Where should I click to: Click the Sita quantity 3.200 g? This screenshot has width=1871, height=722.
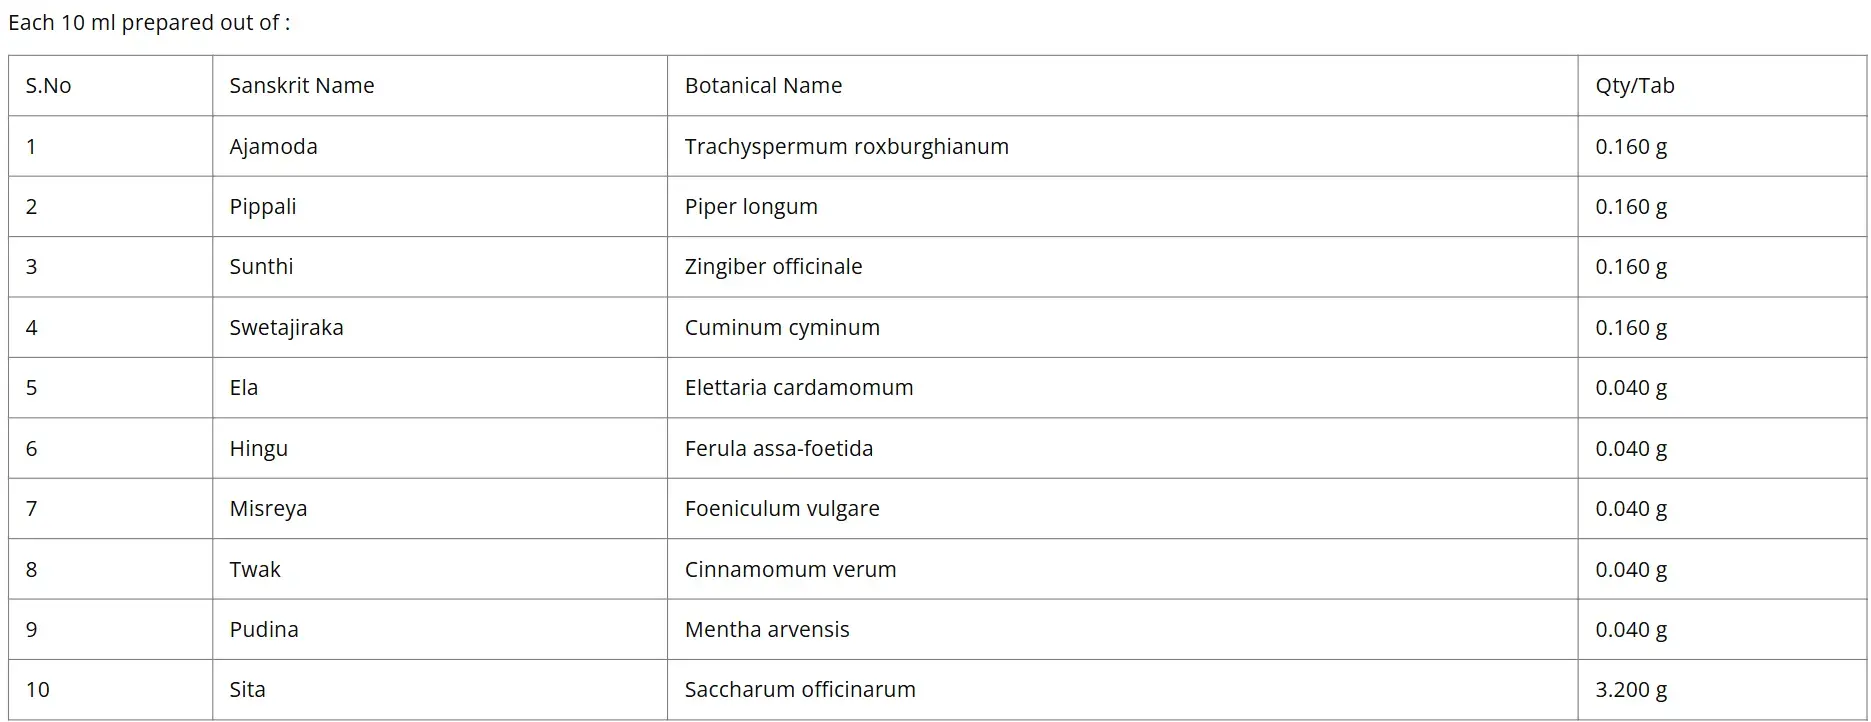coord(1630,690)
